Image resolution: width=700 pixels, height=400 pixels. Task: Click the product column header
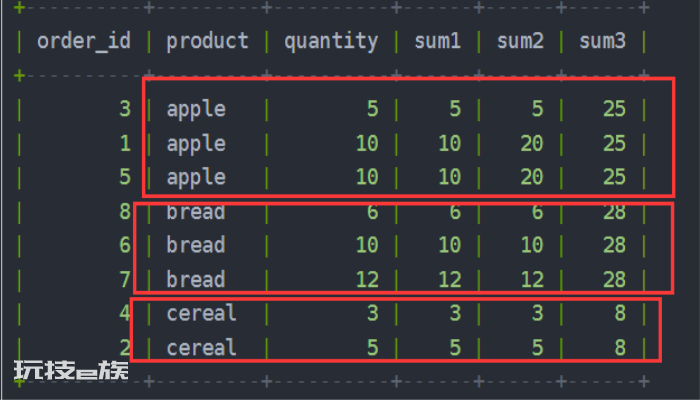coord(207,42)
